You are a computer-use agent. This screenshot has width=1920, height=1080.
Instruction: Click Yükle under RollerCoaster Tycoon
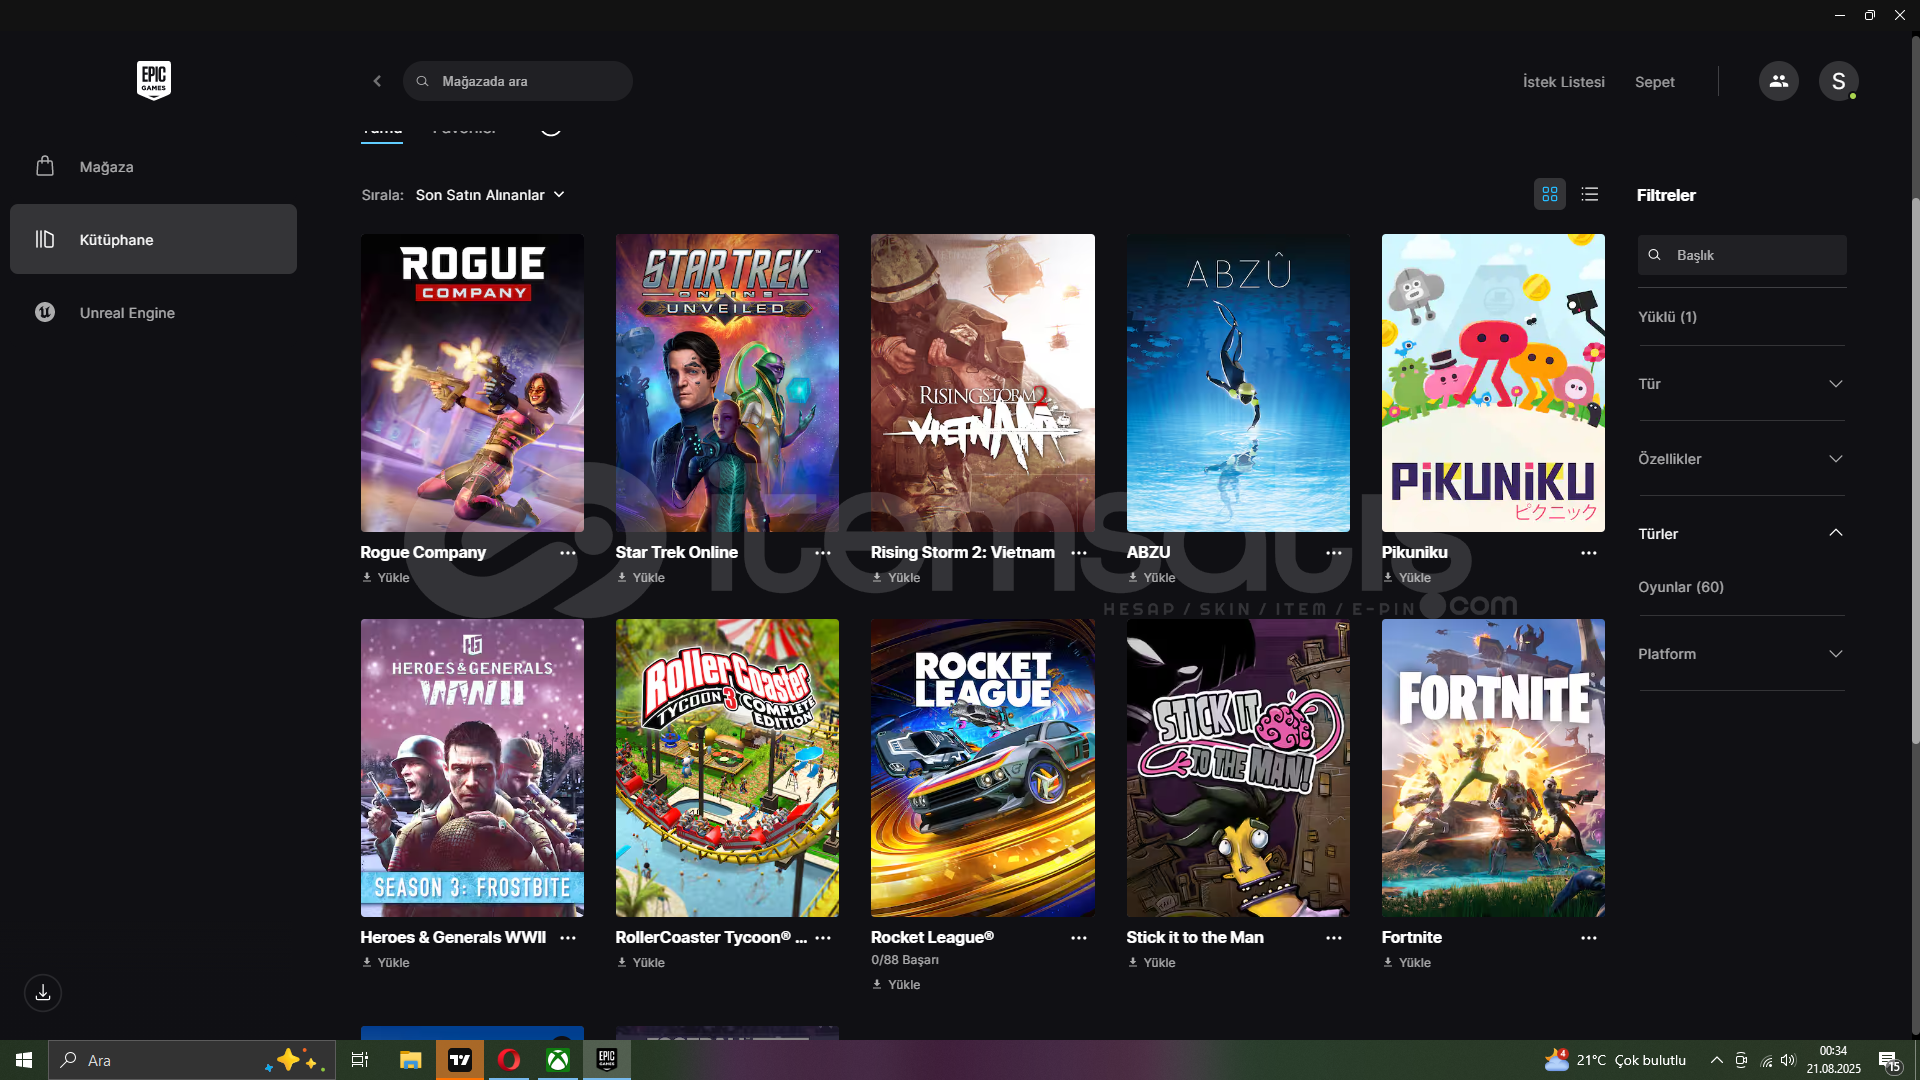(641, 963)
